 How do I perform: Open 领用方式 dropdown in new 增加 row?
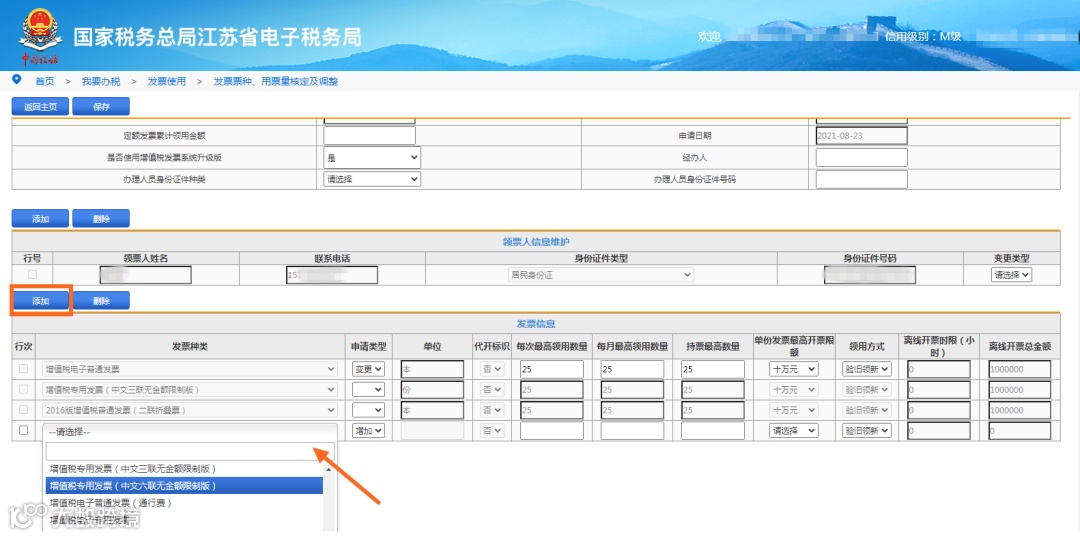(x=866, y=430)
